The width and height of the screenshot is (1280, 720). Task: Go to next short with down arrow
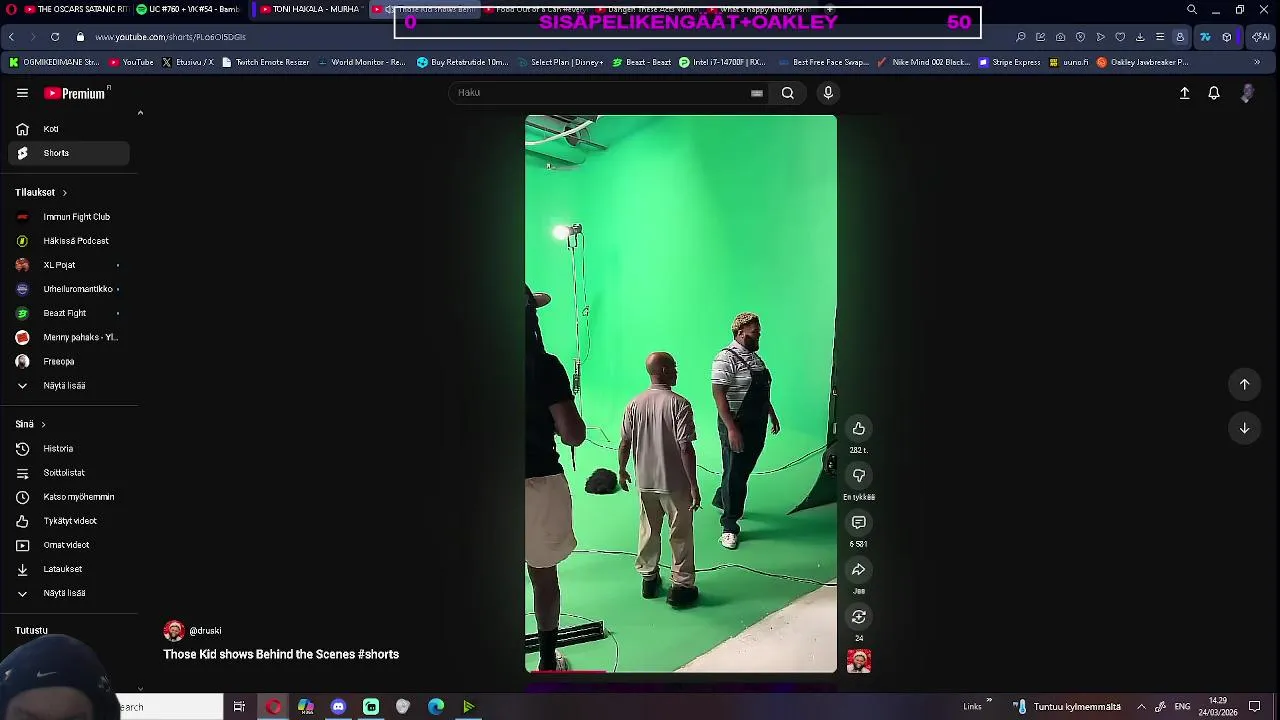1244,428
